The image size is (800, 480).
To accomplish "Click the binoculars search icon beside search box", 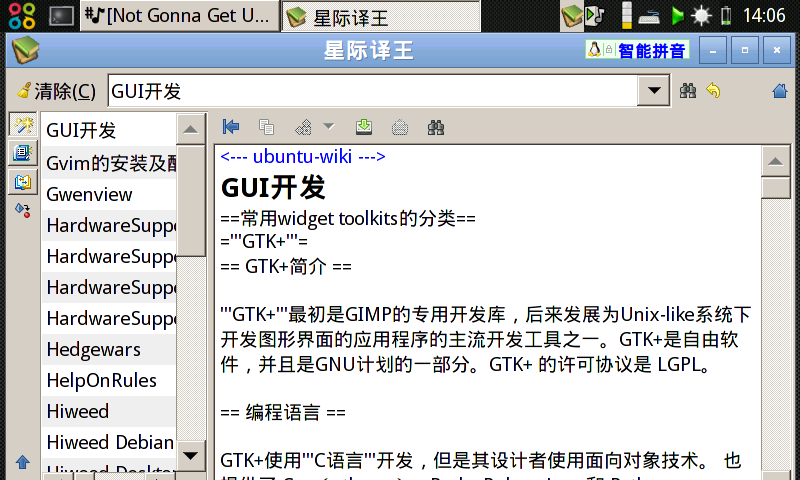I will pyautogui.click(x=688, y=91).
